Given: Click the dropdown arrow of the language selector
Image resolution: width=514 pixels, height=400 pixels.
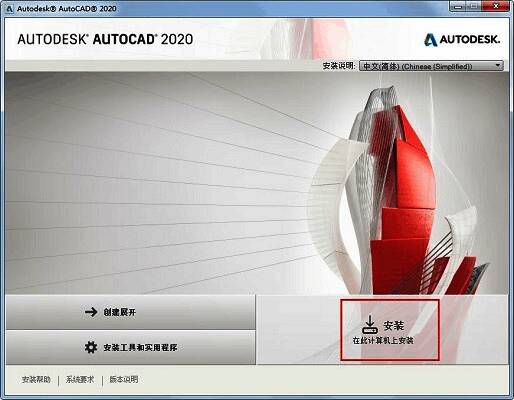Looking at the screenshot, I should (498, 66).
